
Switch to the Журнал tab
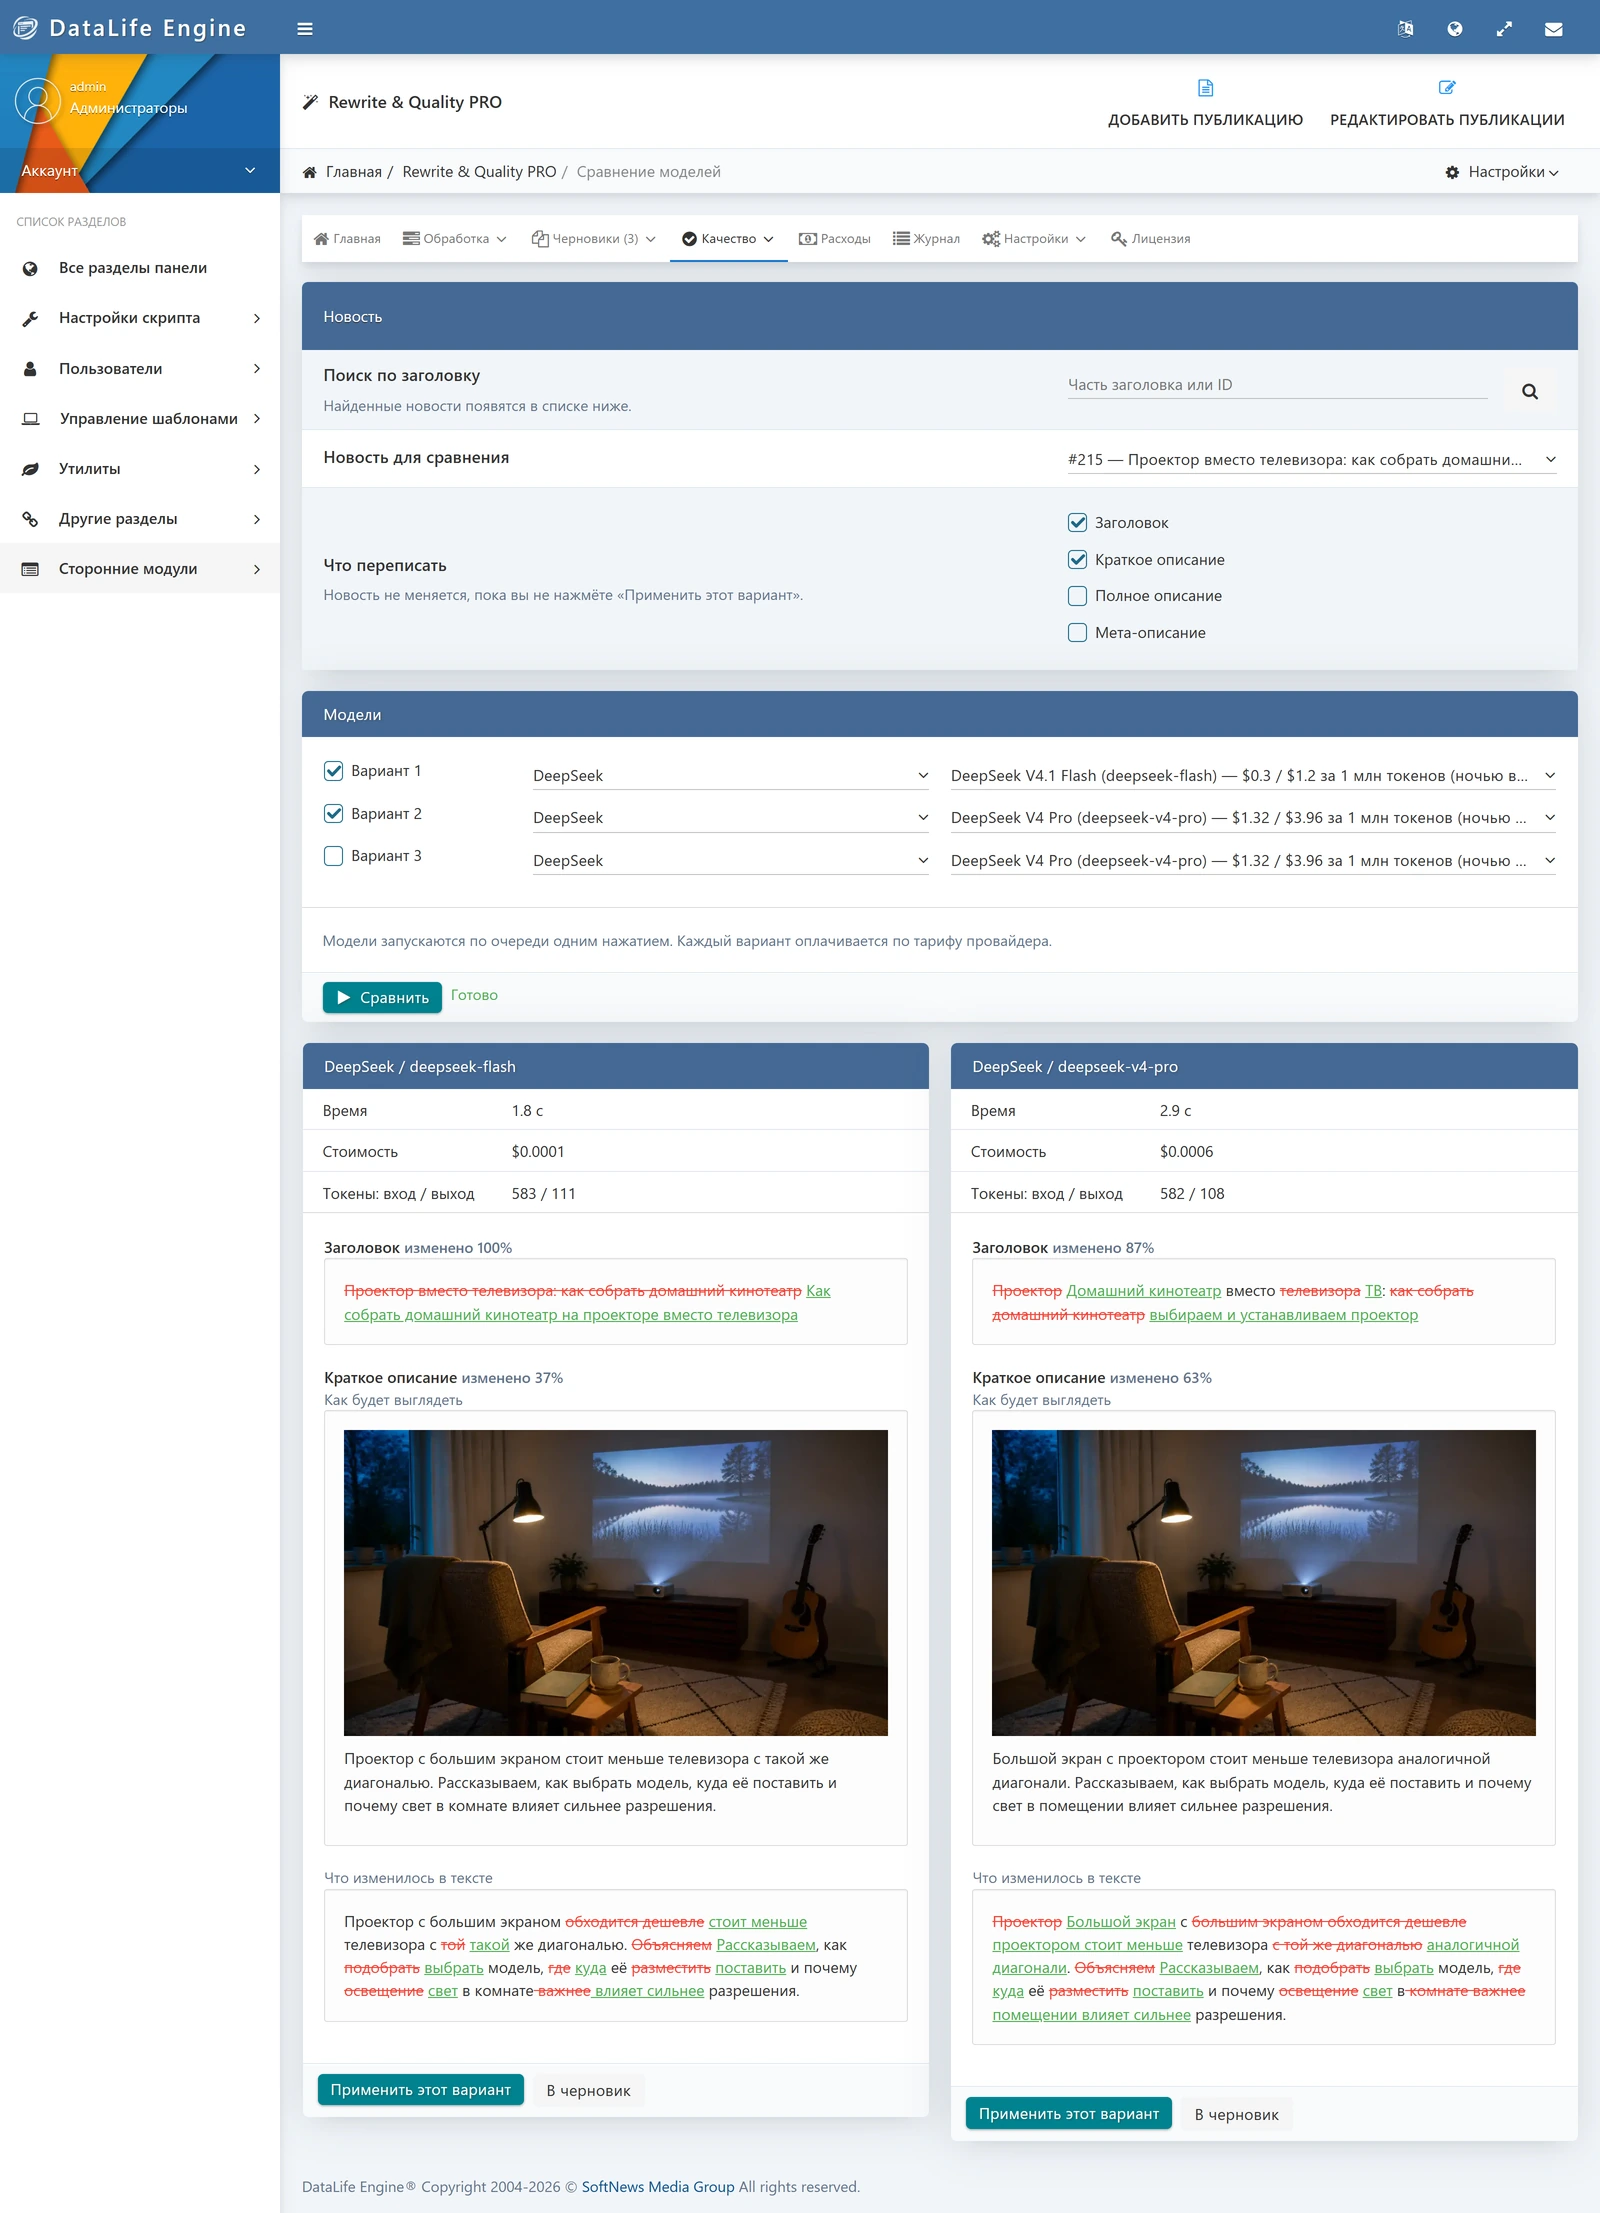(926, 239)
